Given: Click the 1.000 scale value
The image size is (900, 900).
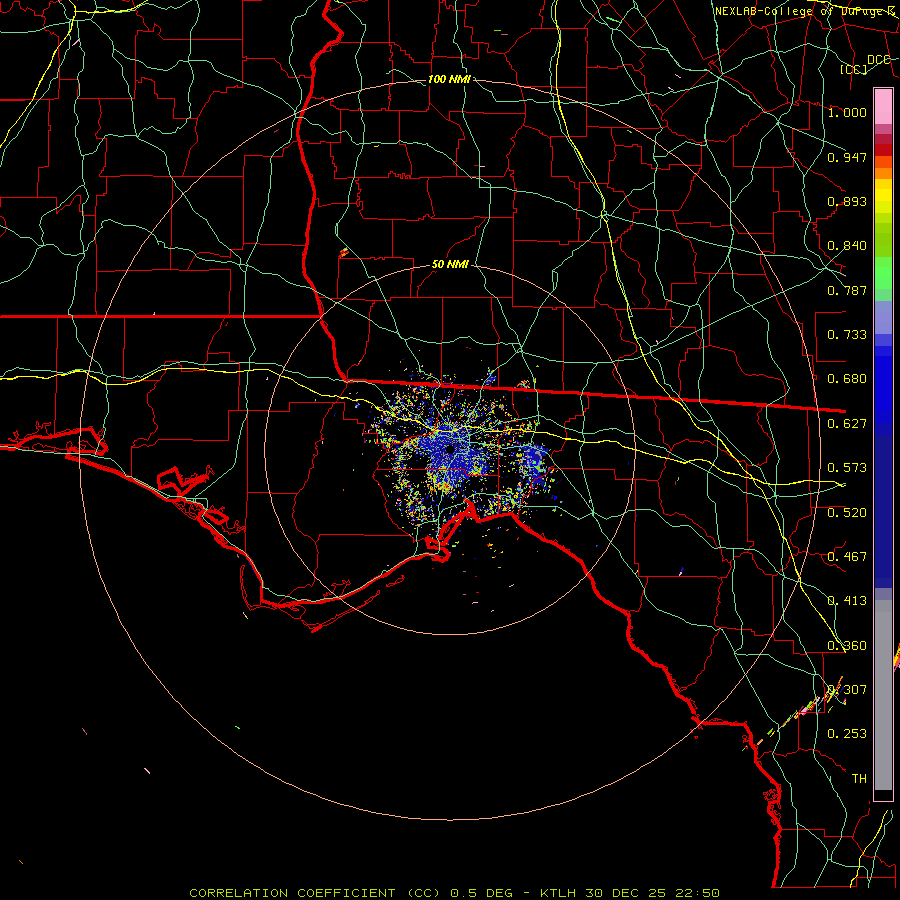Looking at the screenshot, I should (x=847, y=112).
